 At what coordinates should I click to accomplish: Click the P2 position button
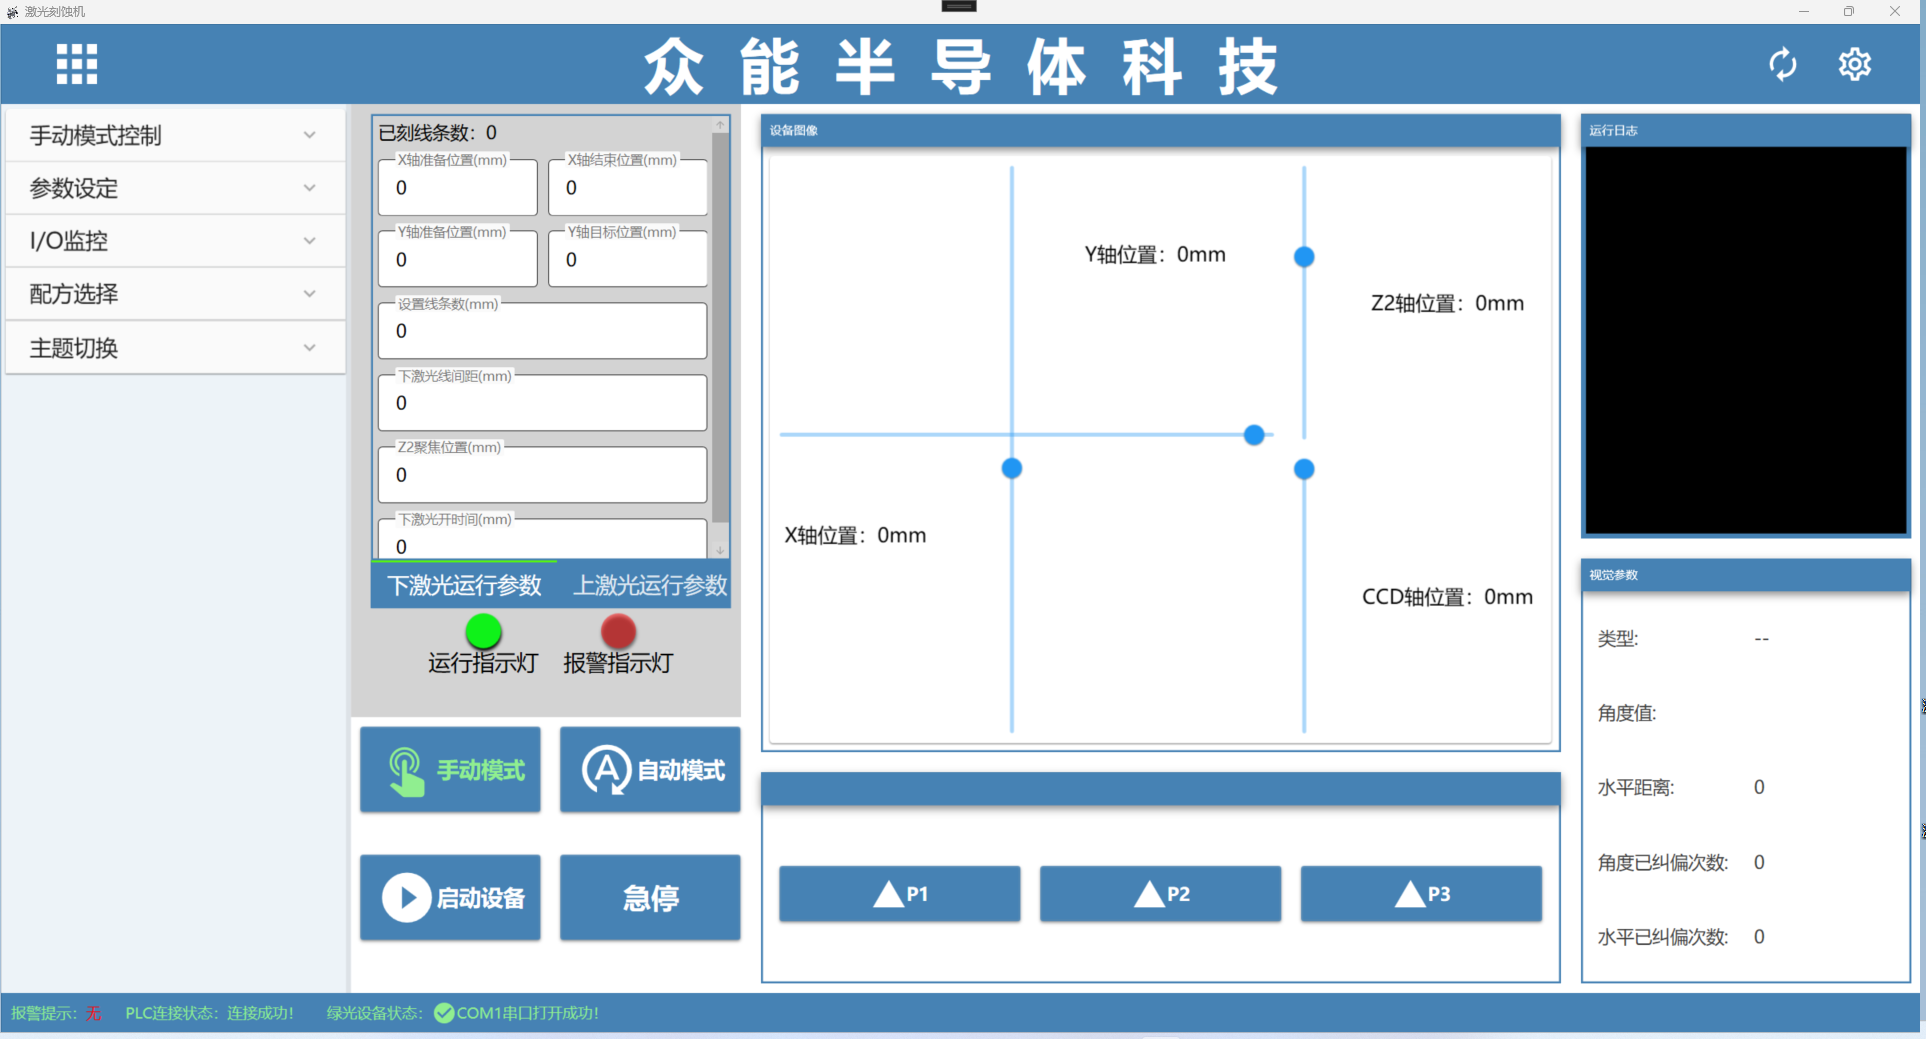pos(1160,894)
